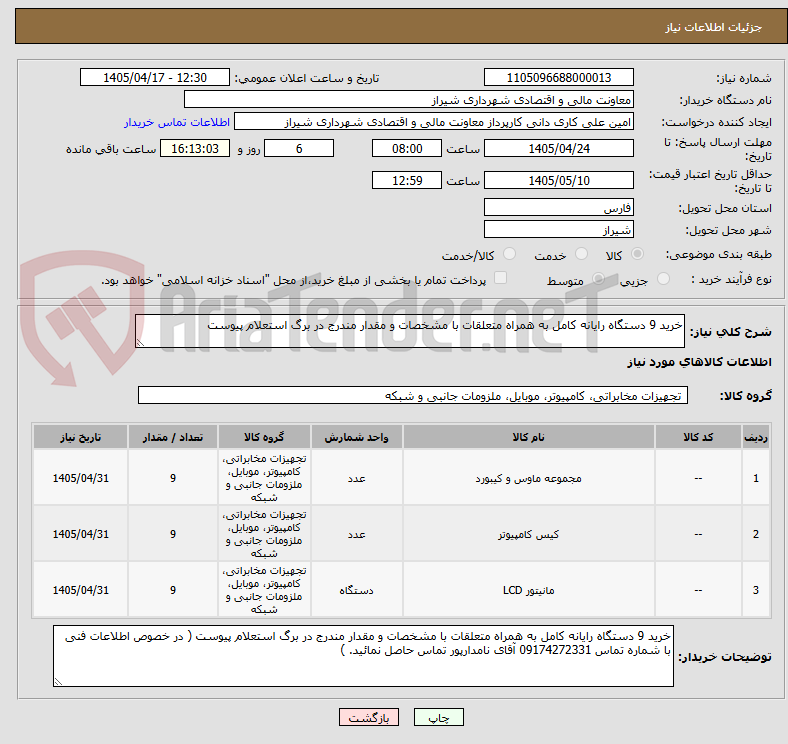Click the item name مانیتور LCD
This screenshot has height=744, width=788.
point(528,590)
